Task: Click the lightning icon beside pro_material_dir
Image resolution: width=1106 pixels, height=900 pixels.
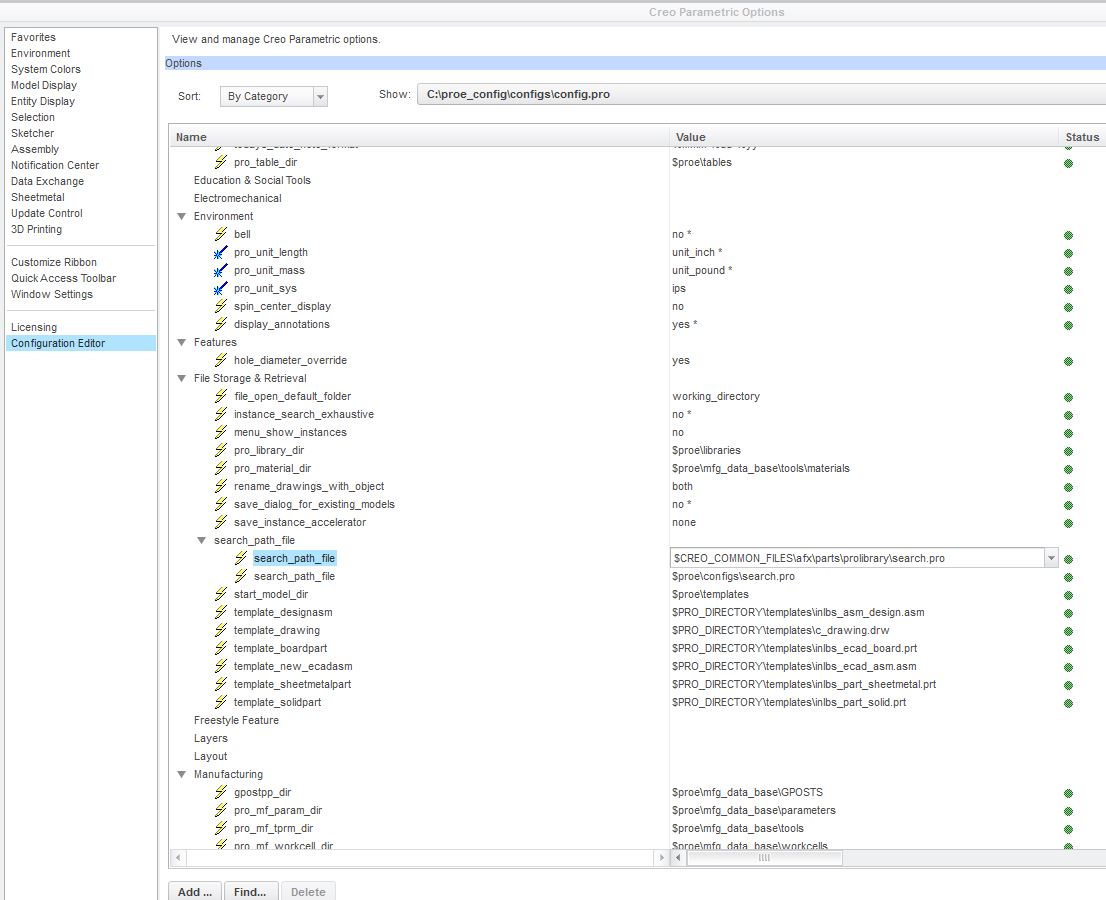Action: pos(221,468)
